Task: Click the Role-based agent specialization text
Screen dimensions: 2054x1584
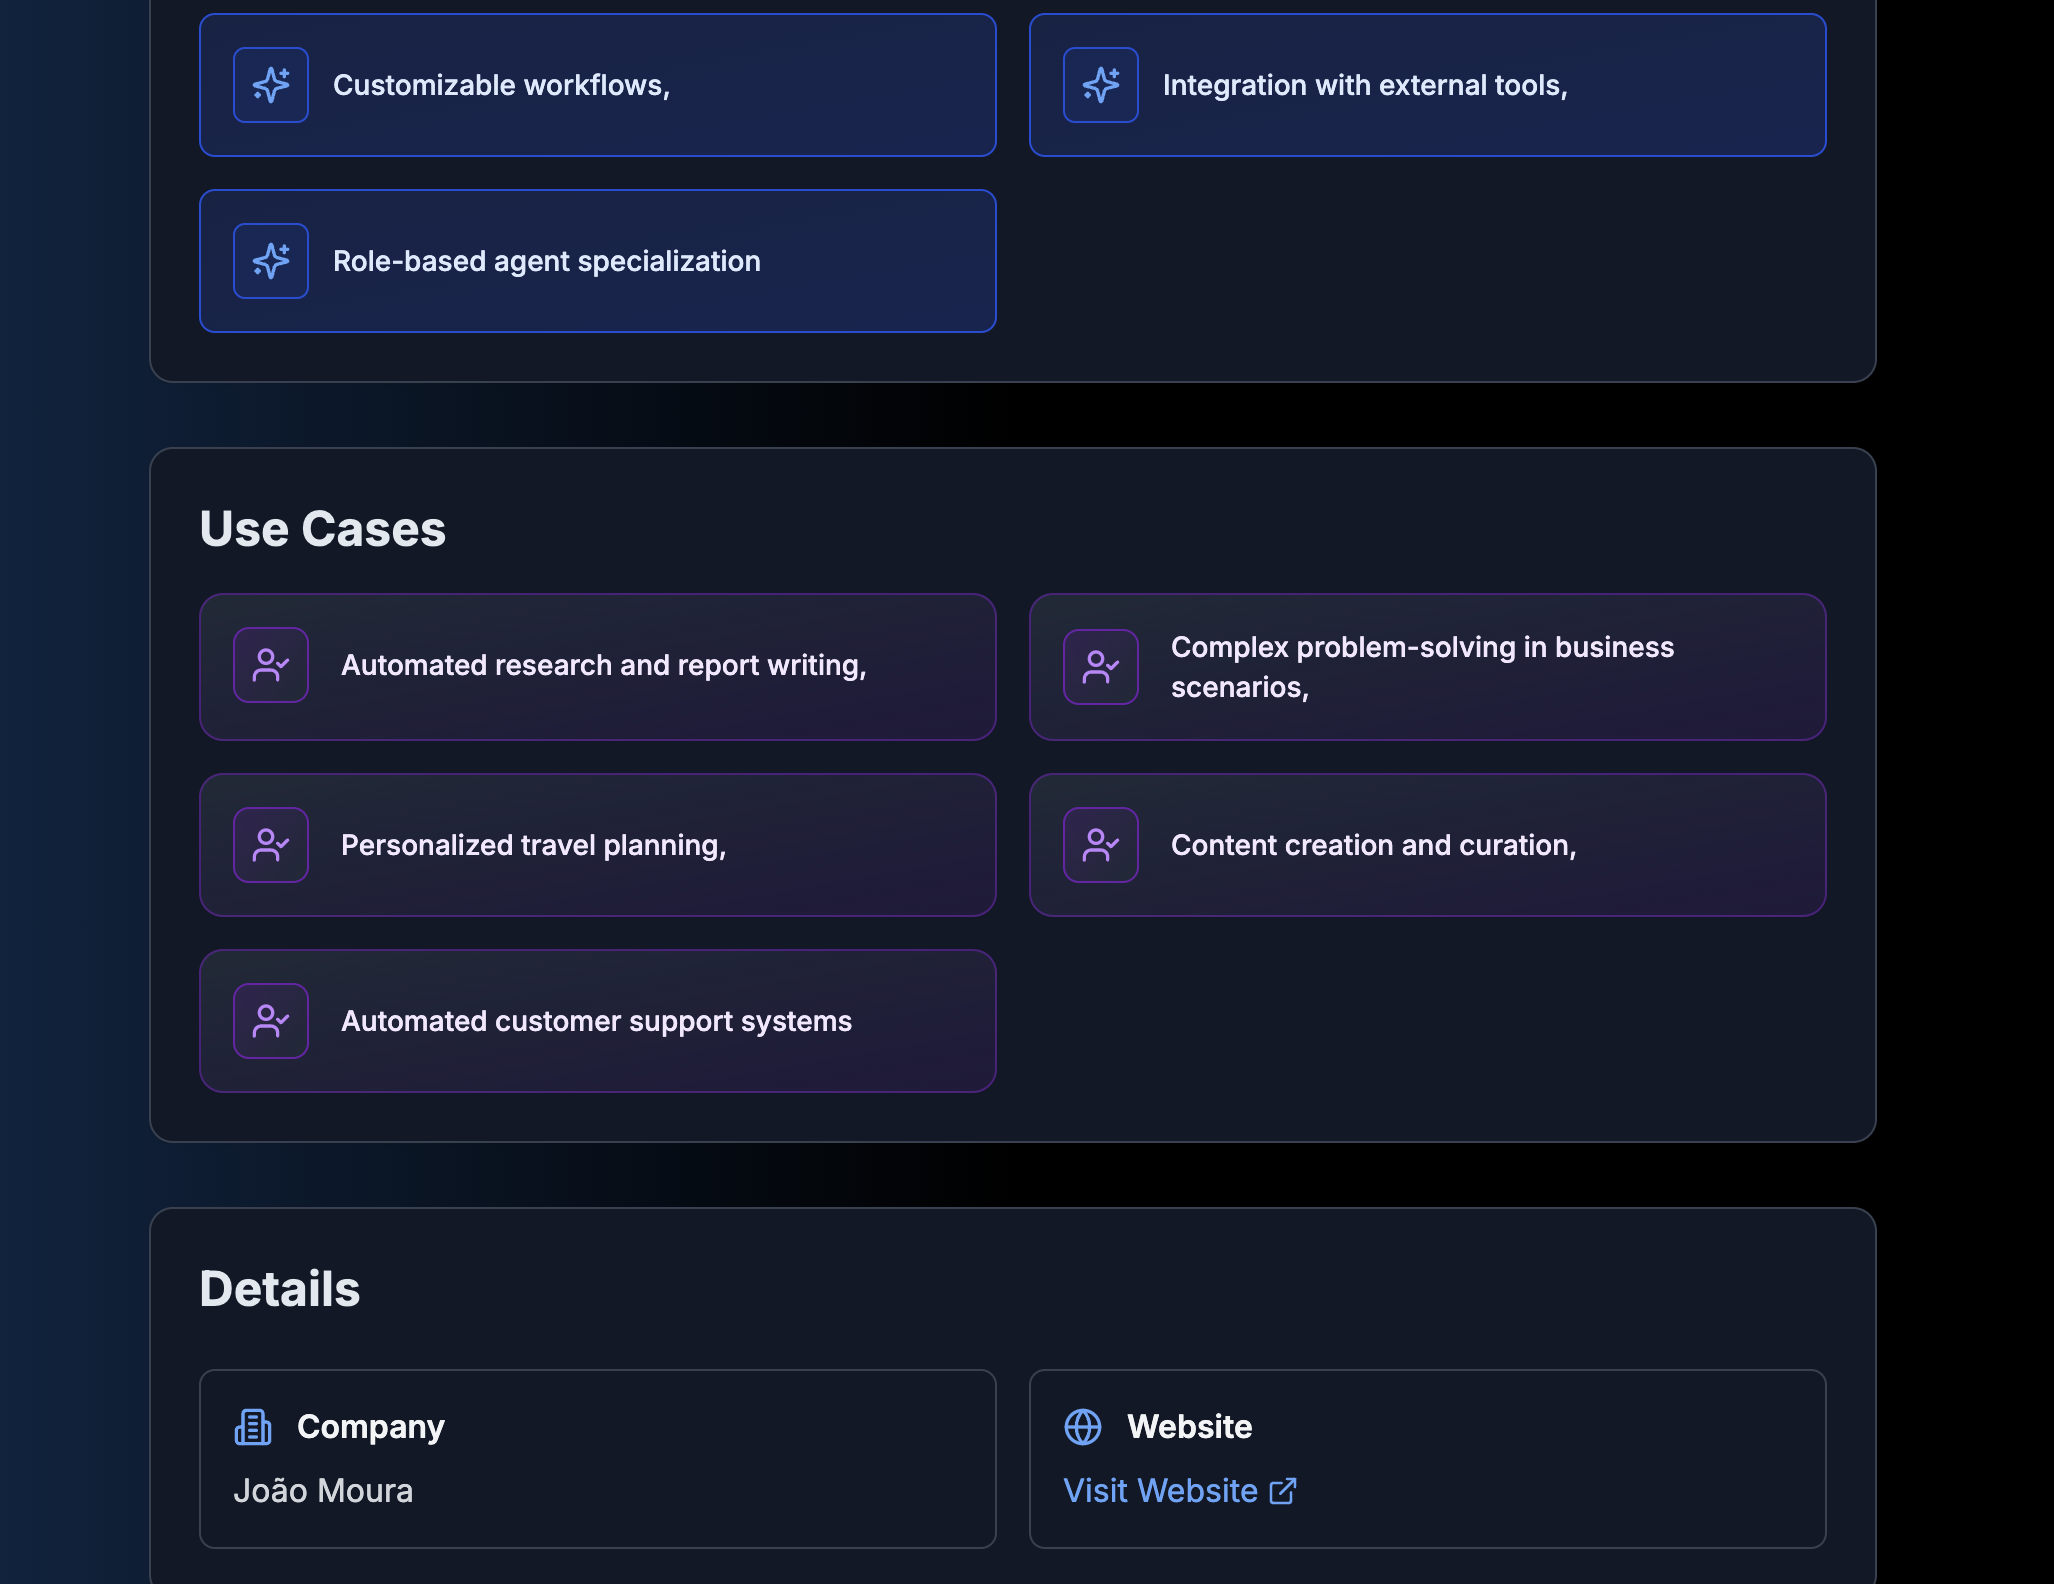Action: pos(546,261)
